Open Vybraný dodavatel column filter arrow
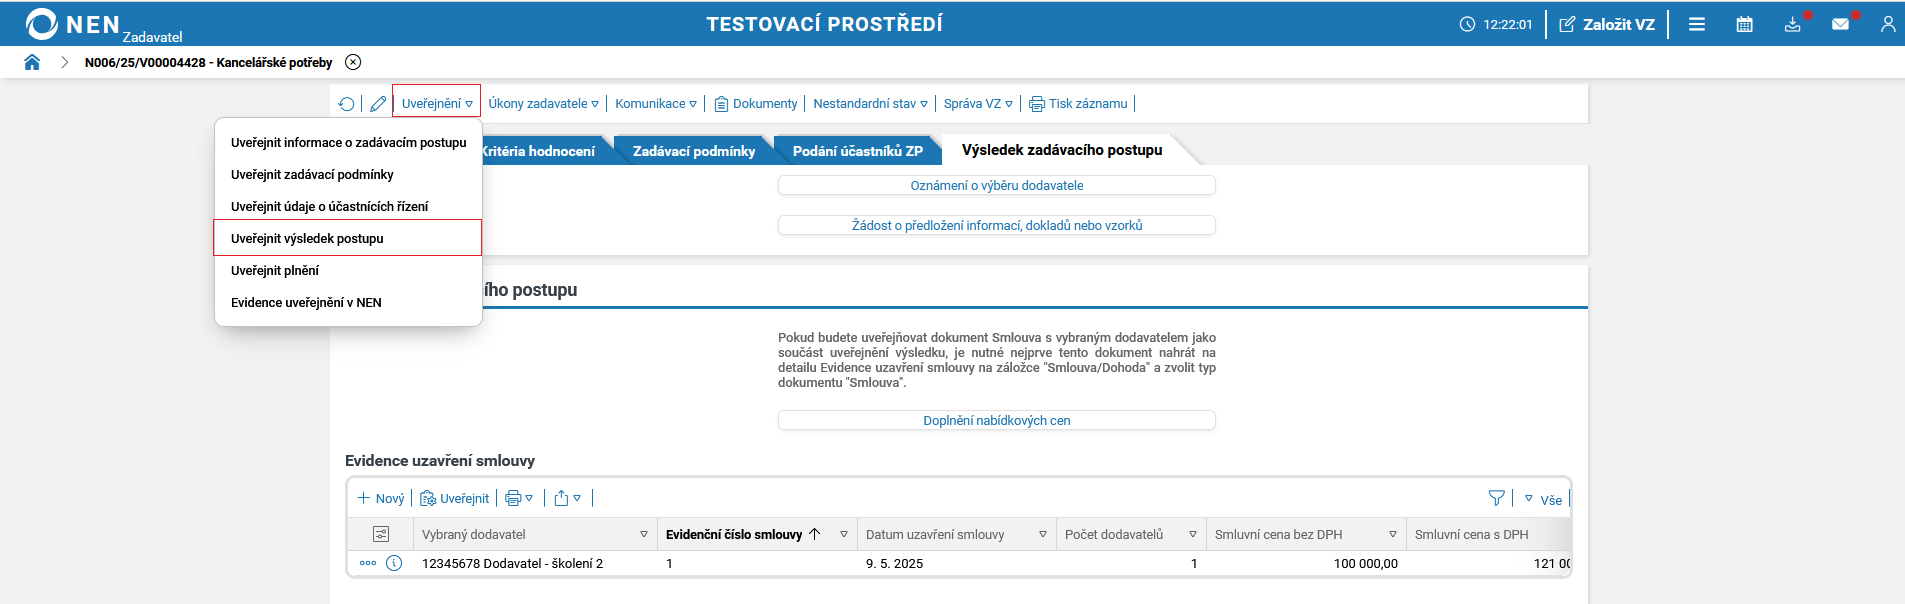The image size is (1905, 604). click(644, 534)
